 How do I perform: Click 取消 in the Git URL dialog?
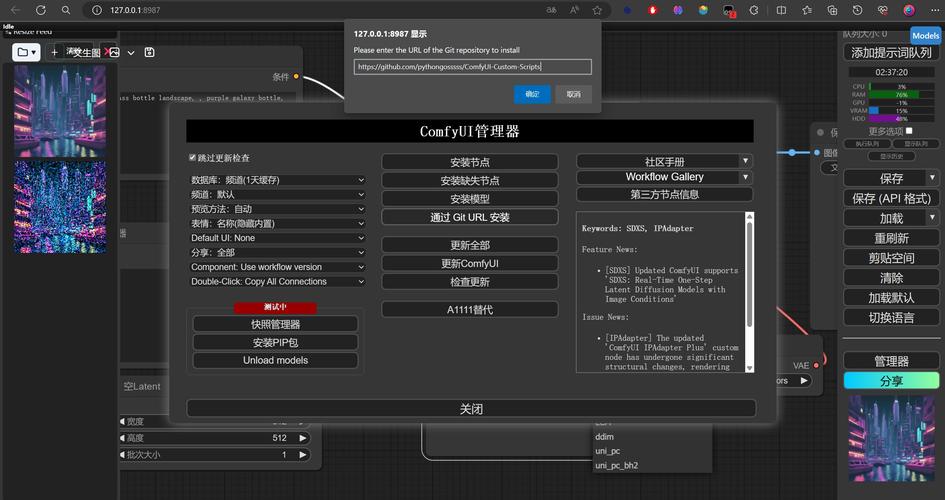tap(573, 94)
